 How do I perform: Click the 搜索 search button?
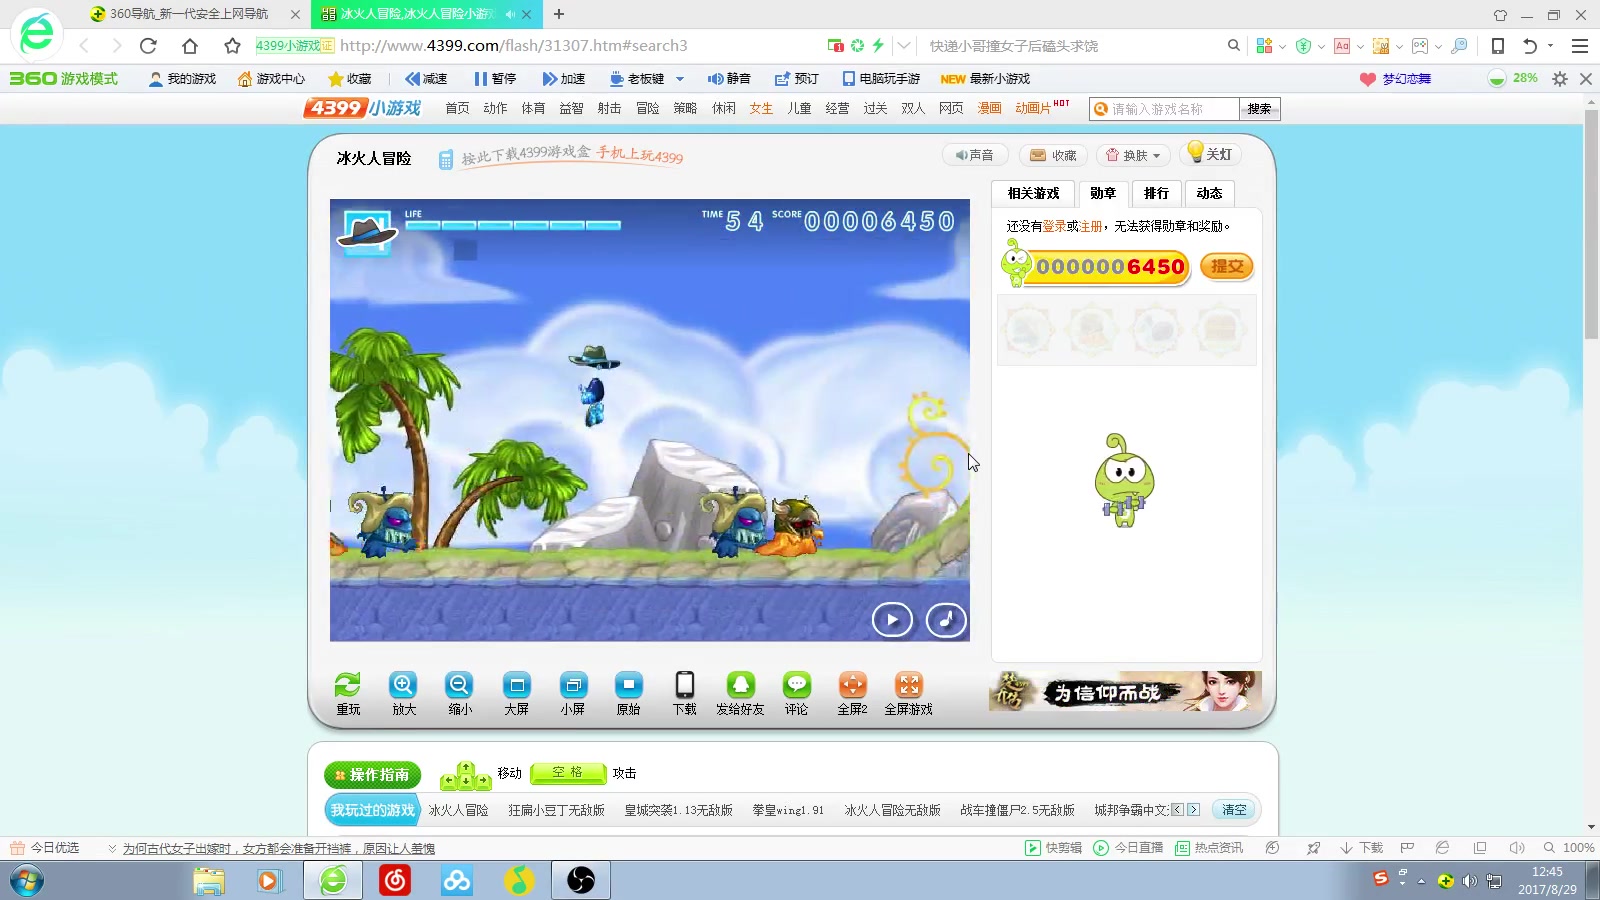click(1260, 109)
